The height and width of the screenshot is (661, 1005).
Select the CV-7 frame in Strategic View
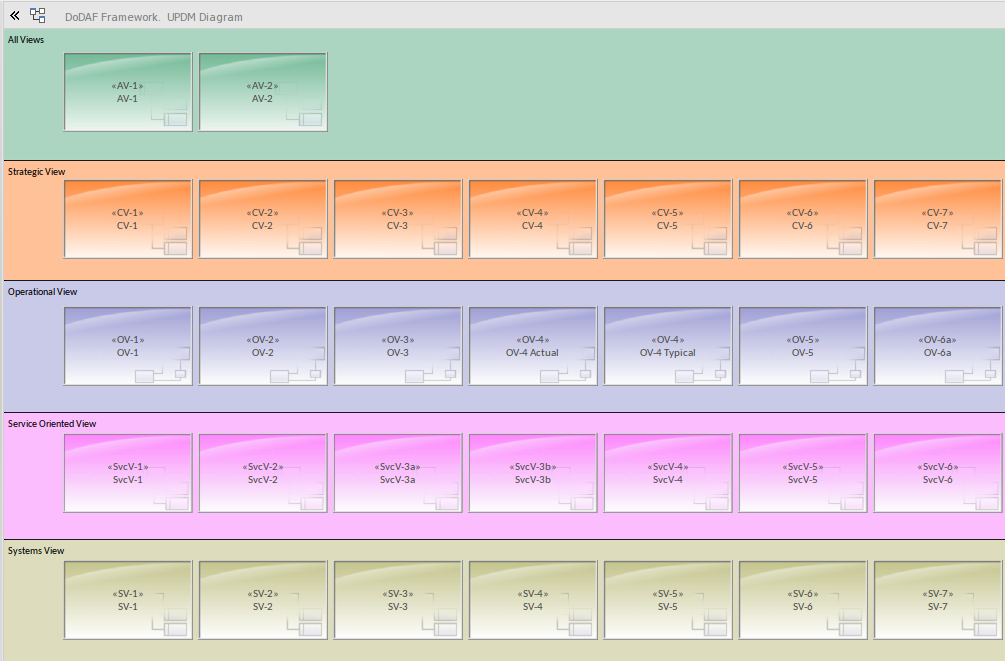[x=937, y=219]
